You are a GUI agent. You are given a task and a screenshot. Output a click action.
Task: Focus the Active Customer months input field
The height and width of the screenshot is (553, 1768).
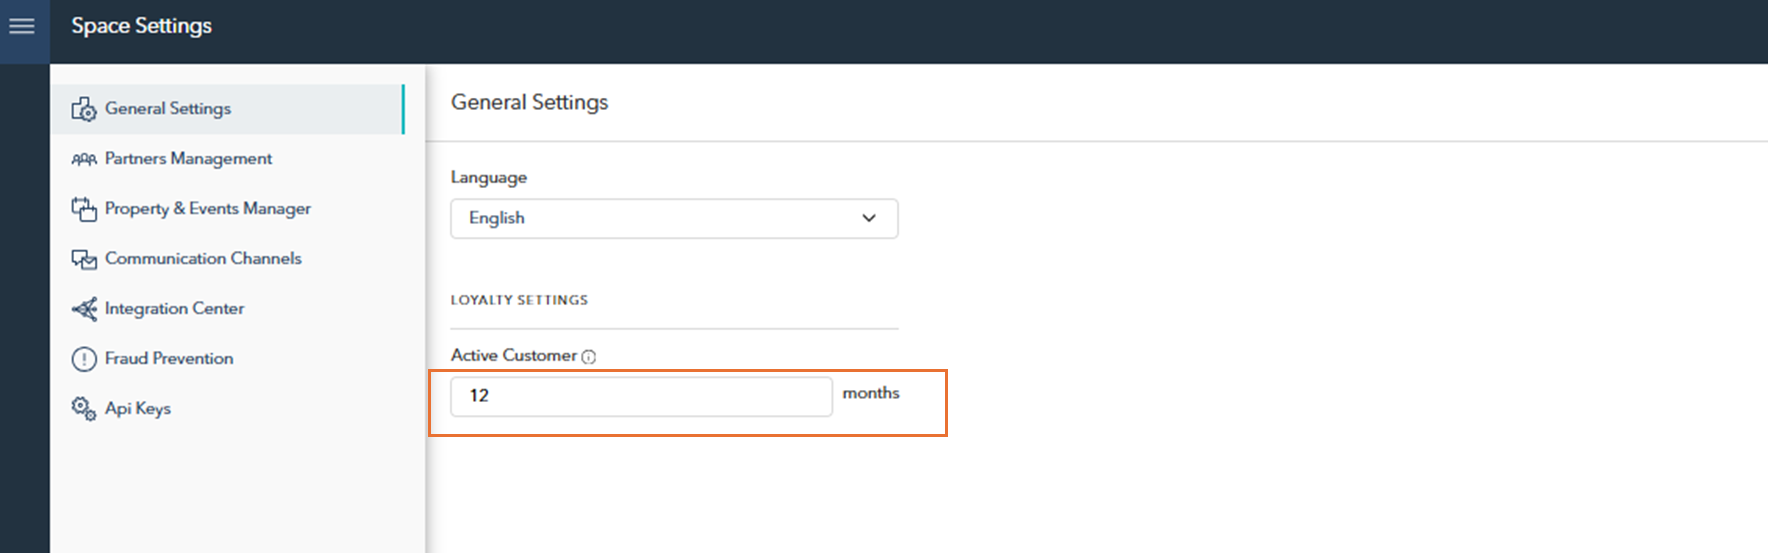point(641,396)
